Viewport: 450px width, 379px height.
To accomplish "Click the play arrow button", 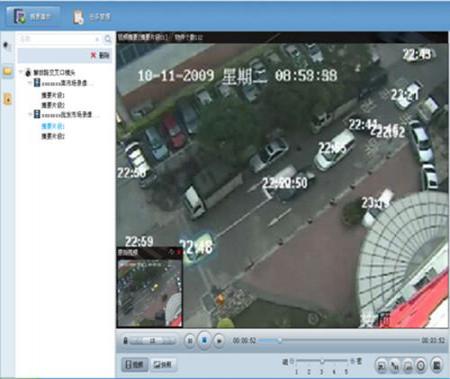I will click(x=219, y=341).
